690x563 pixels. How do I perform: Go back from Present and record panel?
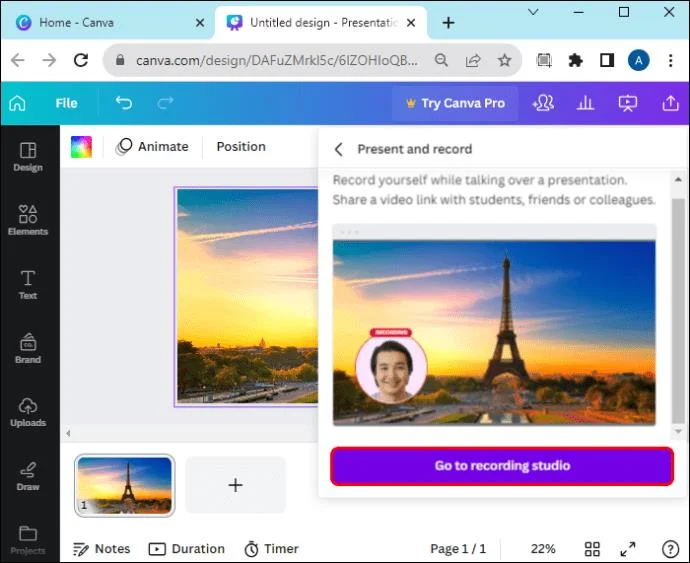coord(338,149)
